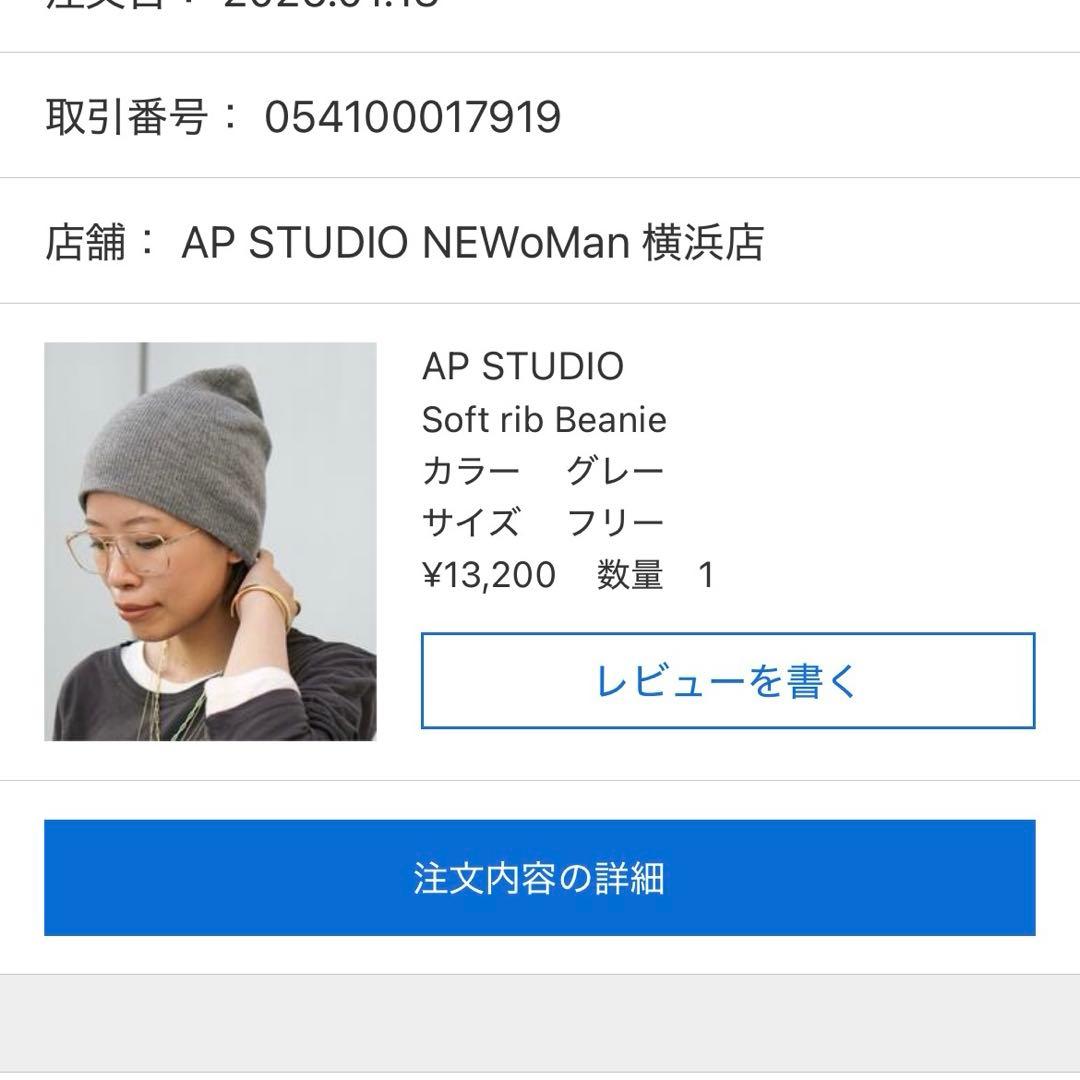Open 注文内容の詳細 for this order
Screen dimensions: 1080x1080
[540, 877]
